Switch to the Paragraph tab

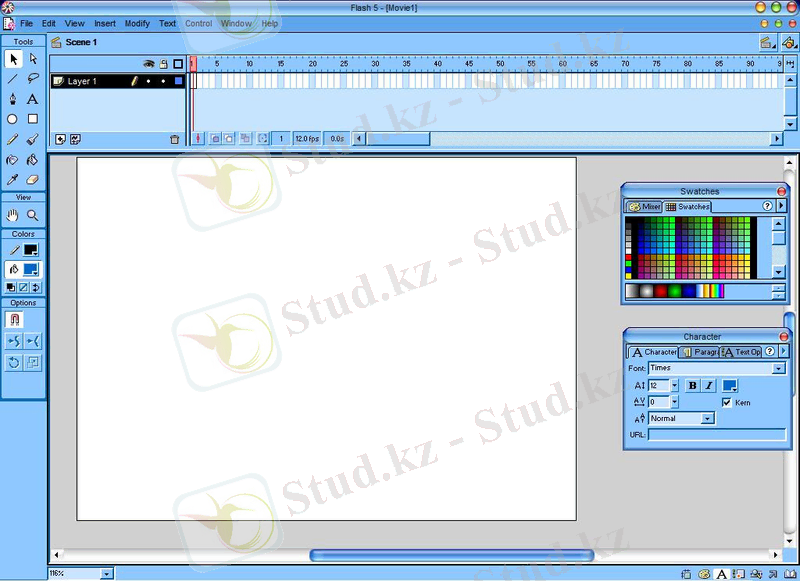click(700, 352)
